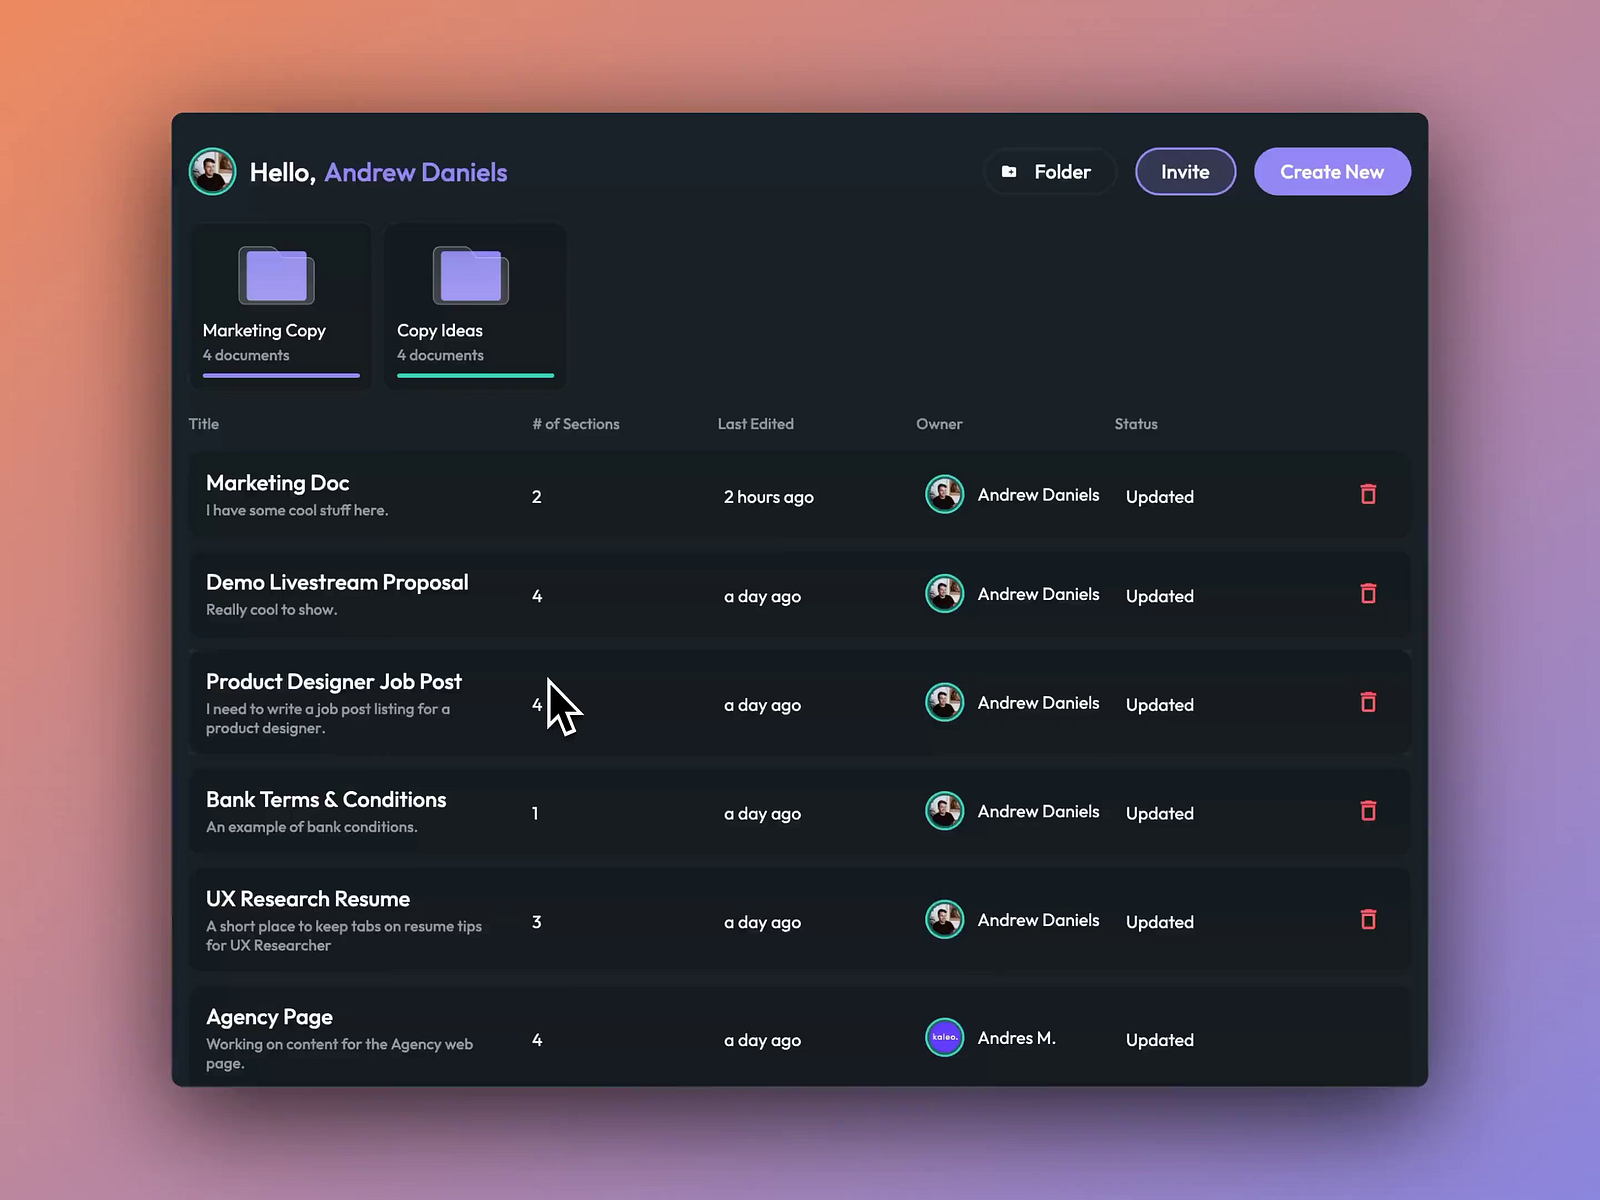Click Andrew Daniels profile avatar next to greeting

point(211,171)
